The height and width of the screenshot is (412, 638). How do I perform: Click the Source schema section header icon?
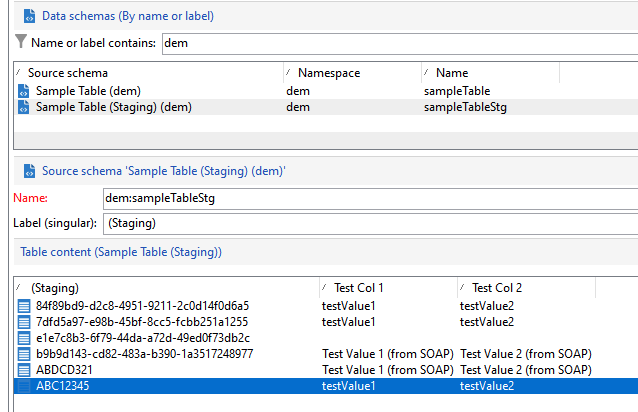point(28,171)
